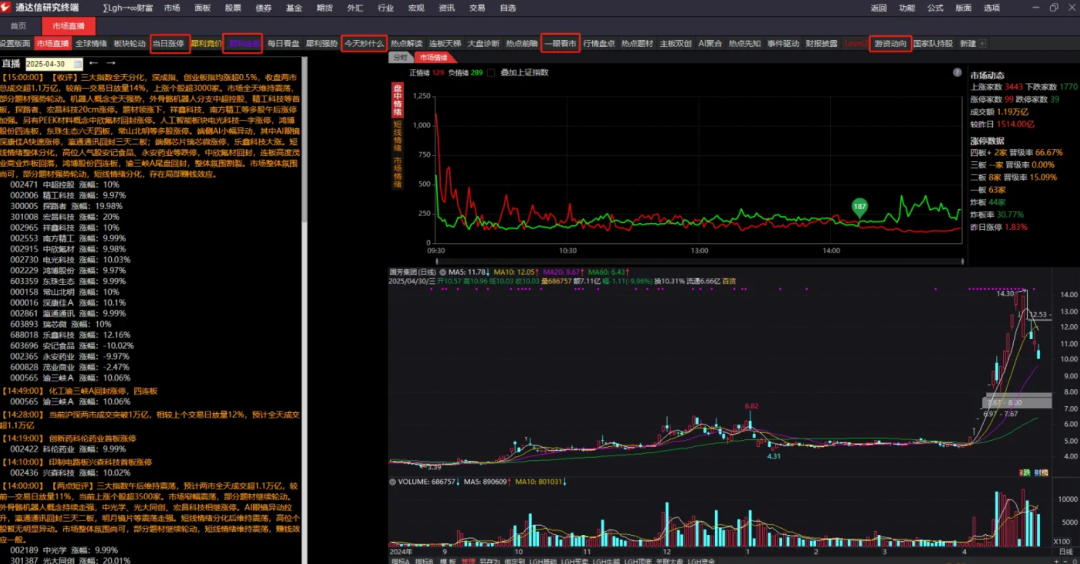Click the MA5 indicator settings dot
This screenshot has width=1080, height=564.
[x=443, y=273]
